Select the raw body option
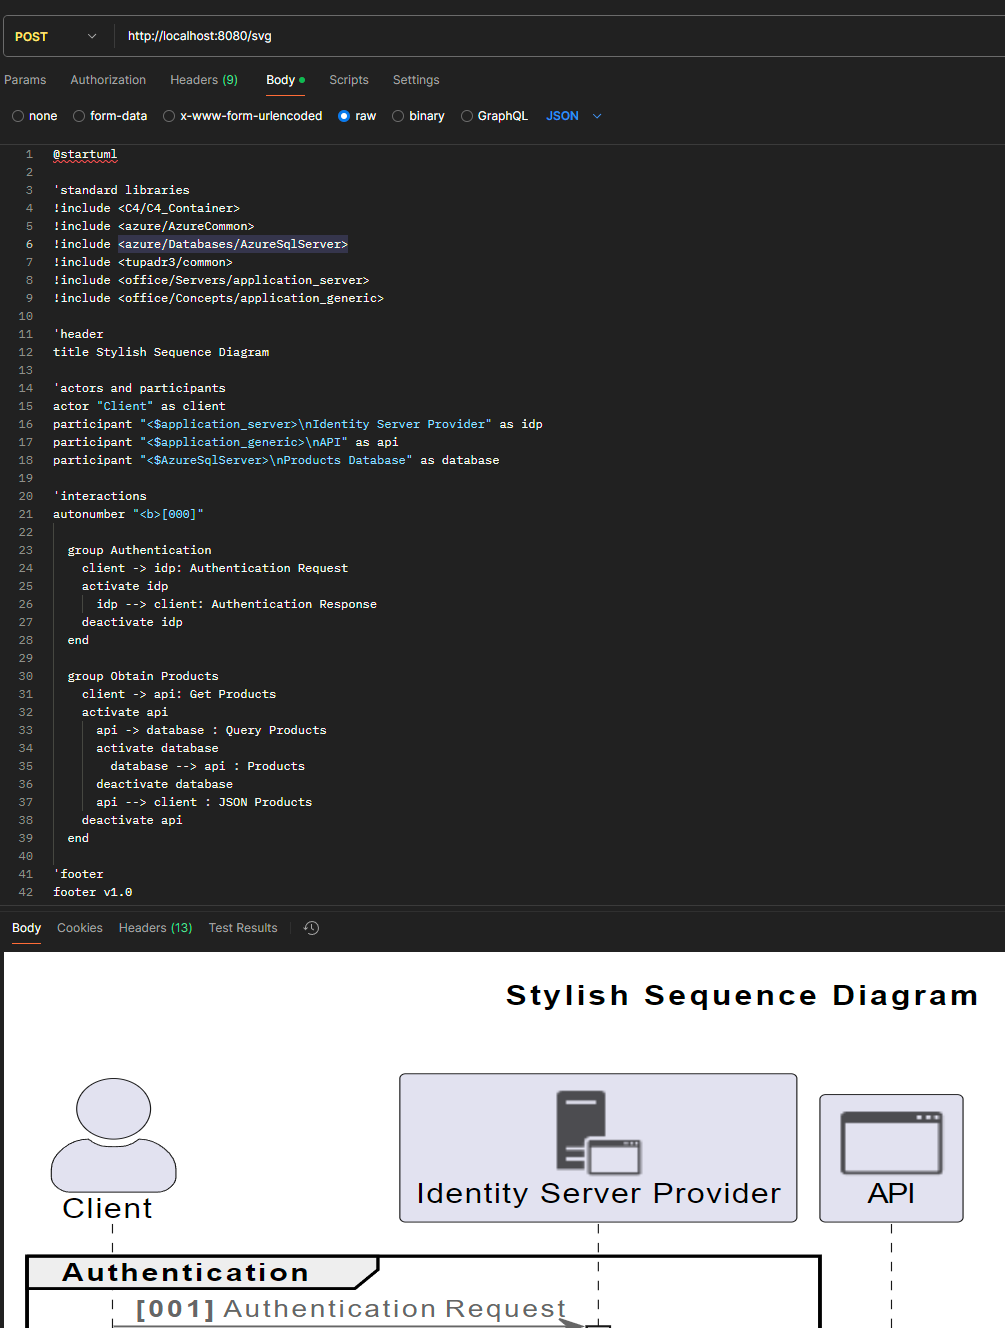The height and width of the screenshot is (1328, 1005). point(357,116)
